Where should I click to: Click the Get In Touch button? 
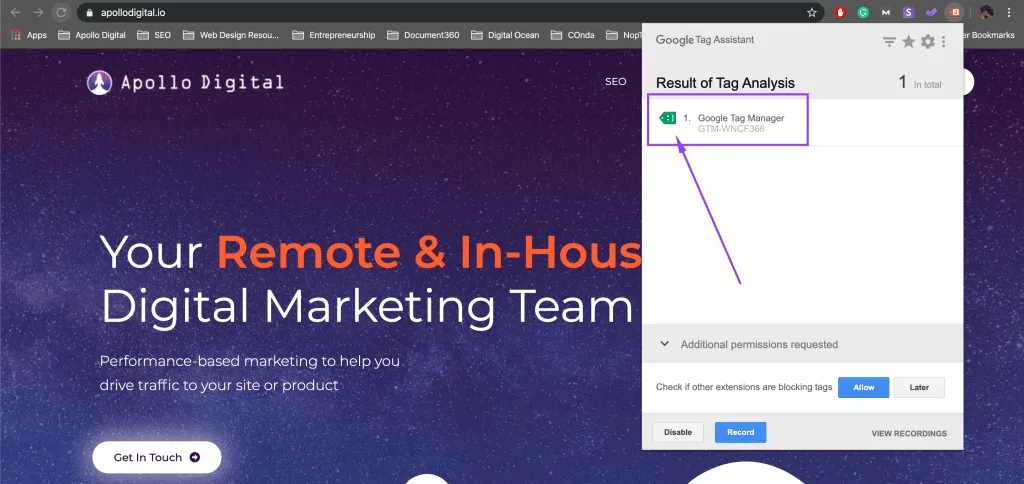[x=157, y=457]
